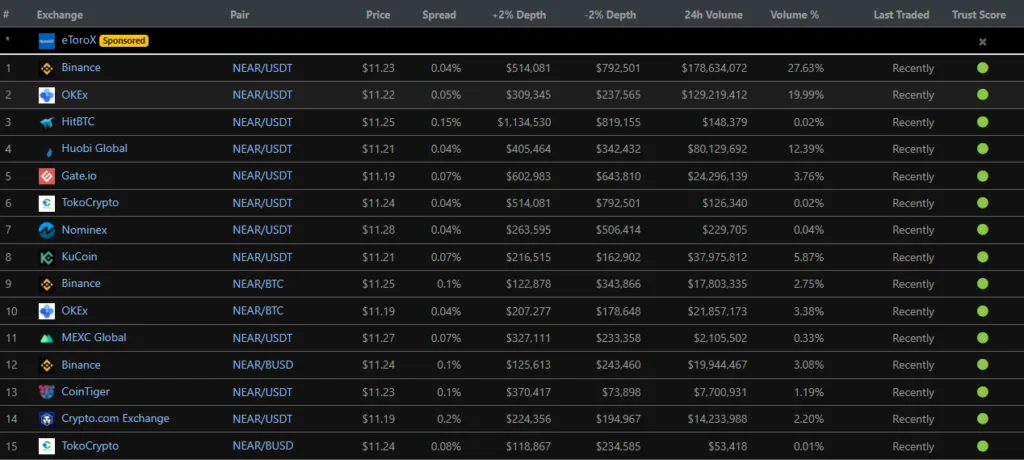The height and width of the screenshot is (460, 1024).
Task: Sort by the Volume % column header
Action: pos(794,14)
